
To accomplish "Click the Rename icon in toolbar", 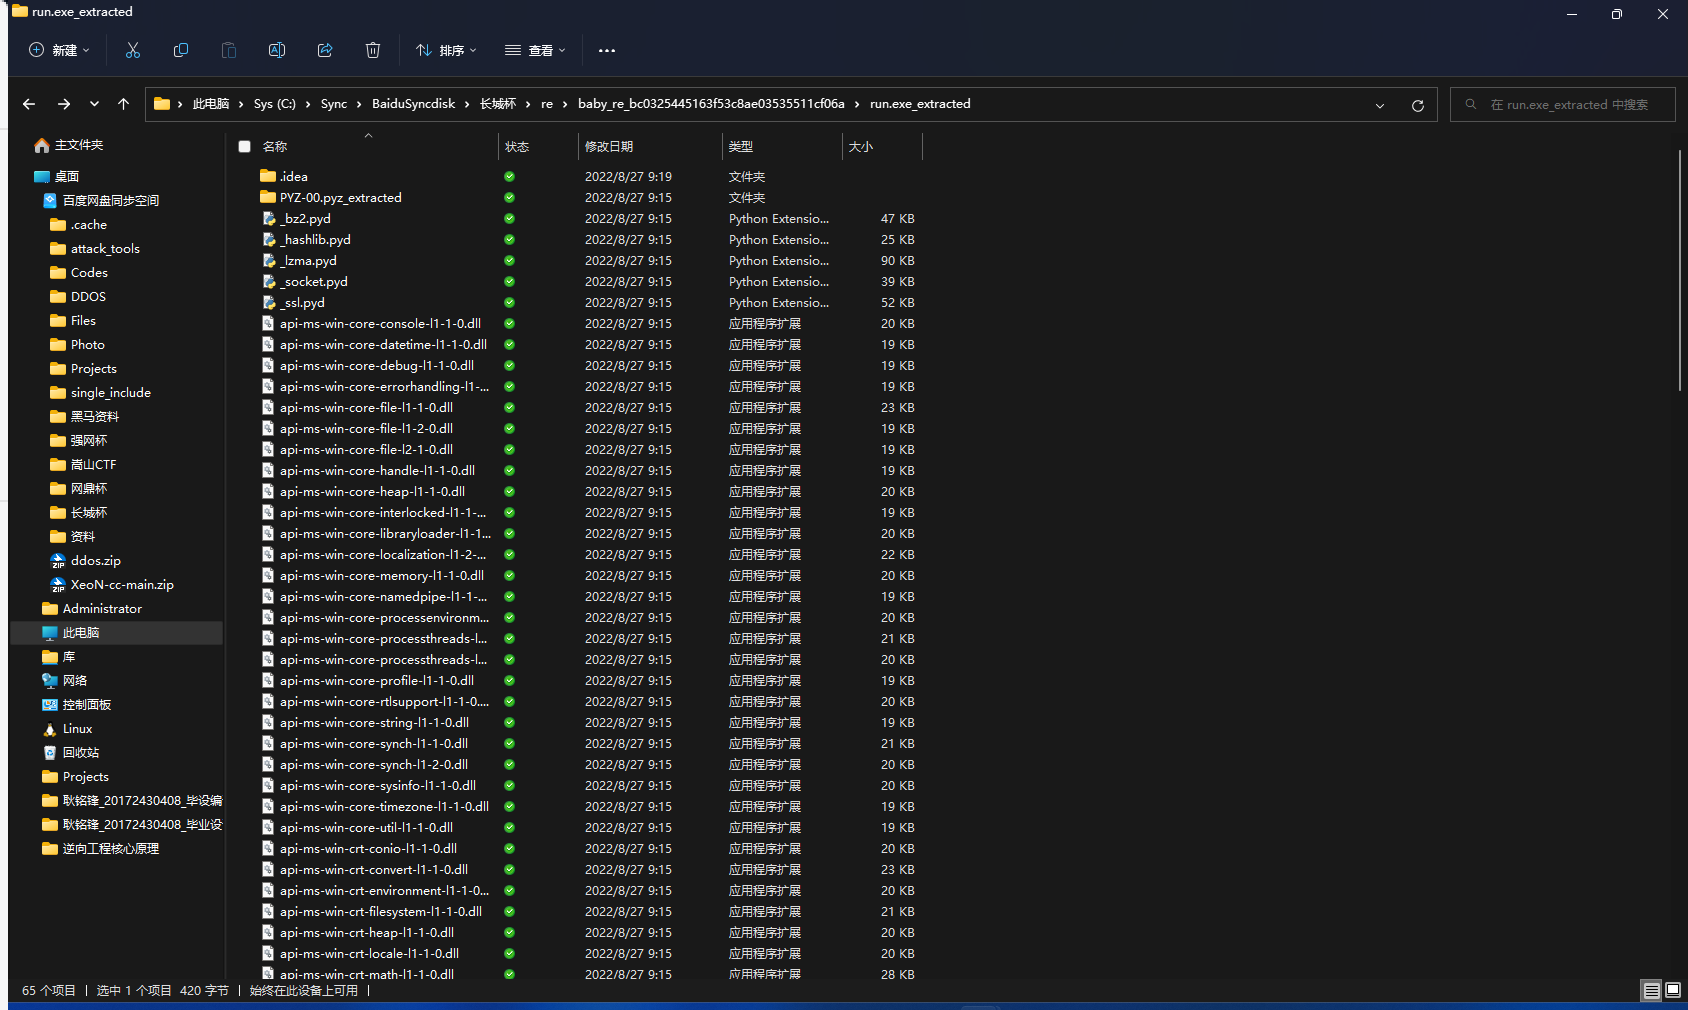I will [x=277, y=50].
